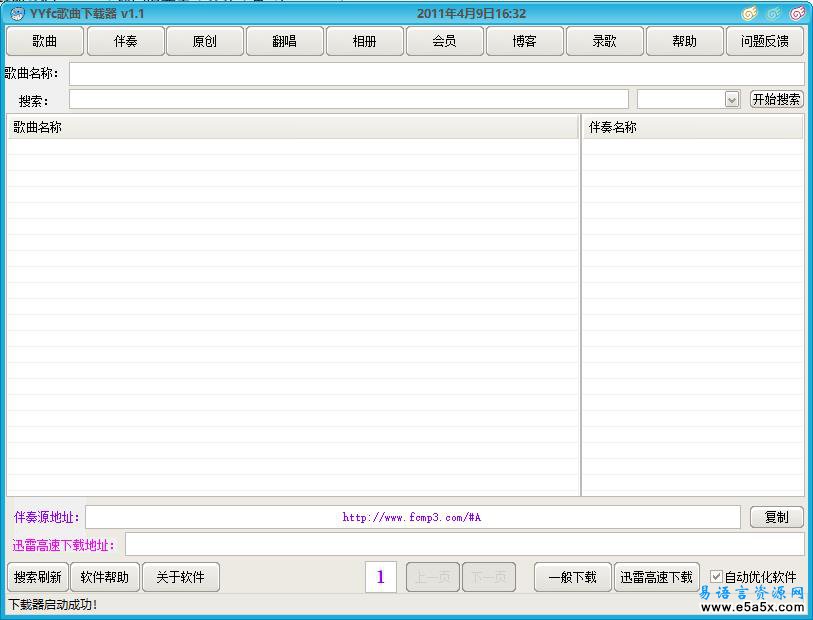
Task: Click the yellow swirl icon in title bar
Action: [747, 12]
